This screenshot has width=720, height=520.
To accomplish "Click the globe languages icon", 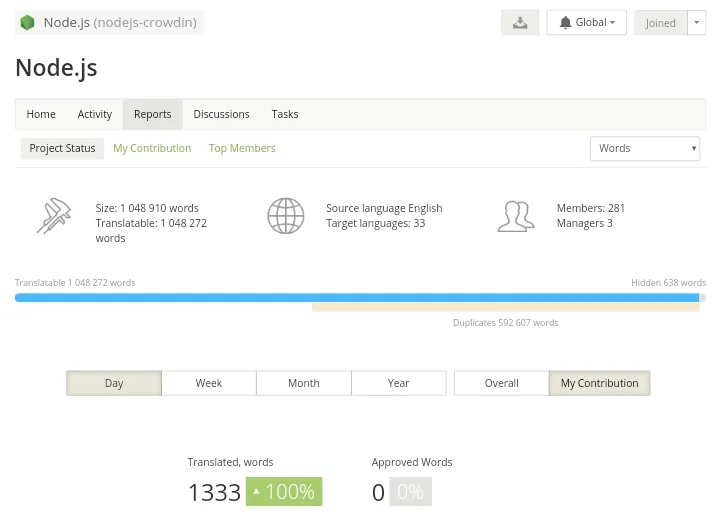I will point(286,216).
